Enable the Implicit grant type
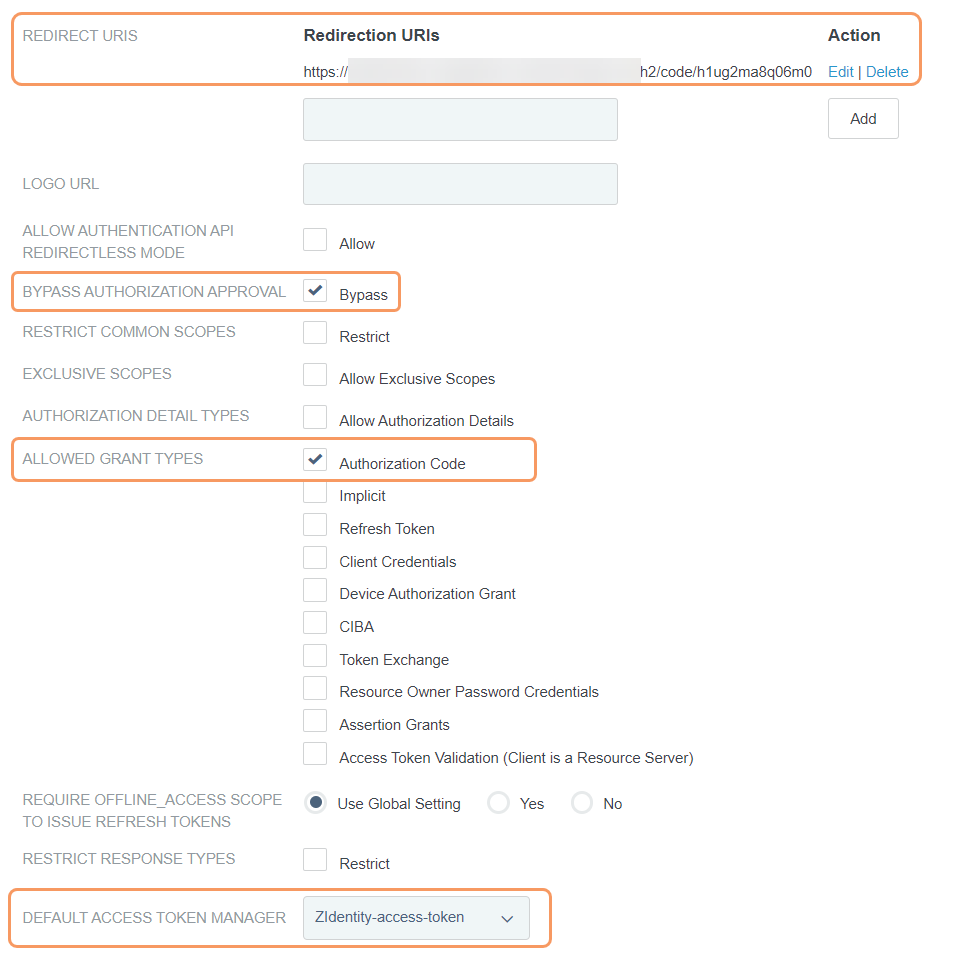 (x=315, y=495)
